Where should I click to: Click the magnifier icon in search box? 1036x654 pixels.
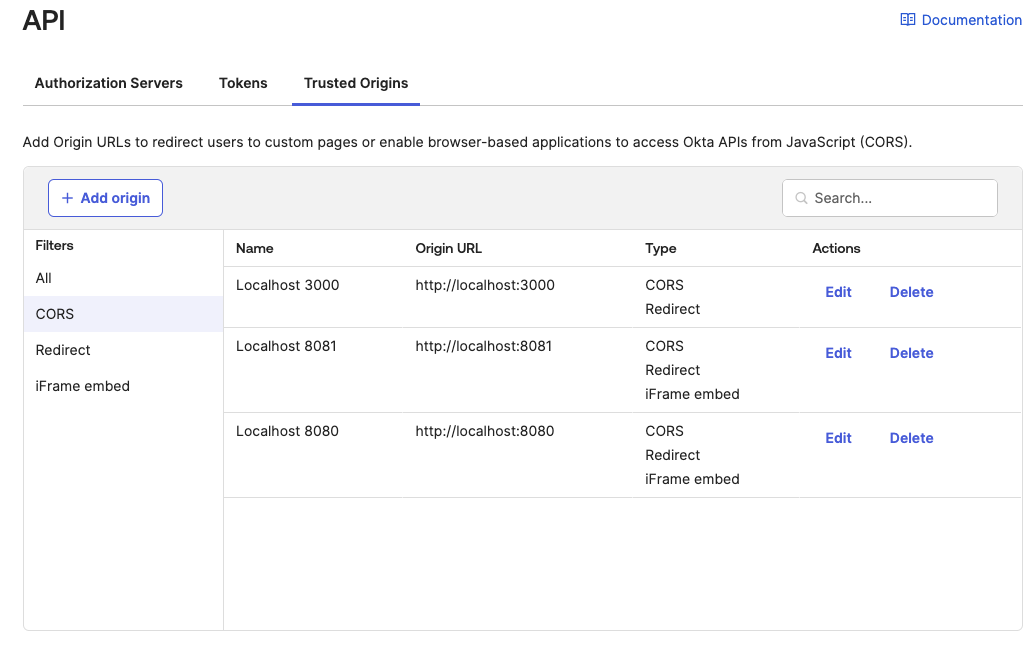click(801, 198)
